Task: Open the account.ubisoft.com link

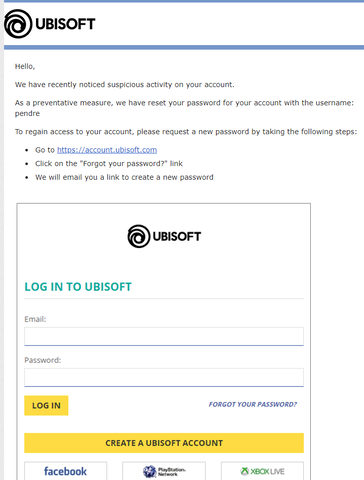Action: pos(107,150)
